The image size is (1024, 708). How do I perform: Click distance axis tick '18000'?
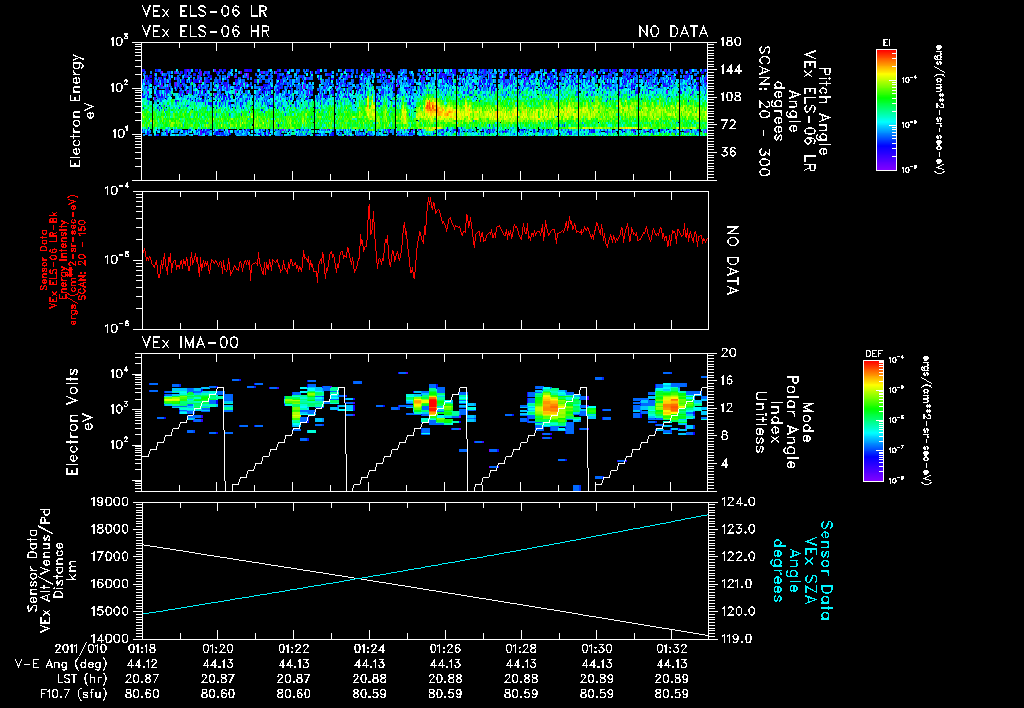coord(110,530)
